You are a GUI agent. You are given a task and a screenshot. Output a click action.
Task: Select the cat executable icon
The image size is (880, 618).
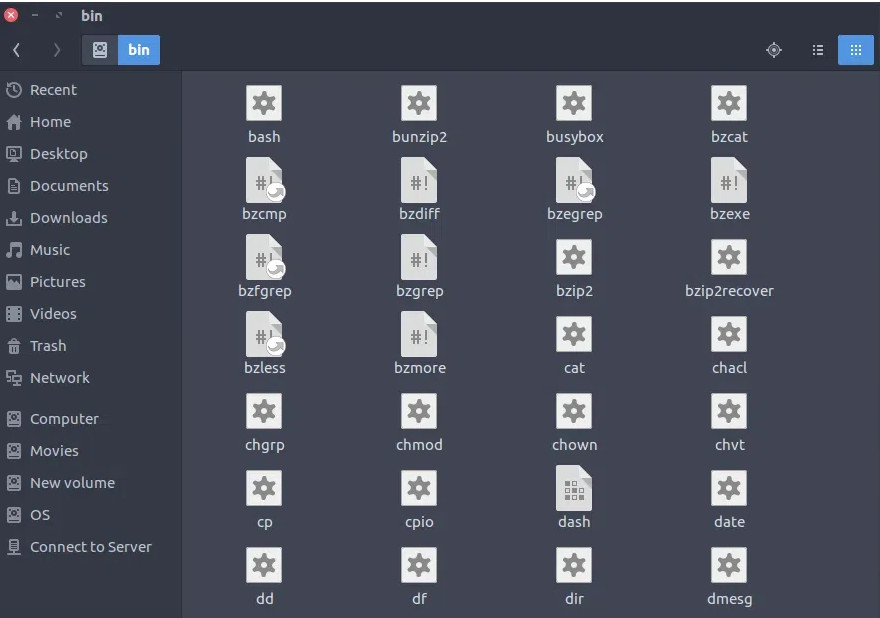[574, 334]
